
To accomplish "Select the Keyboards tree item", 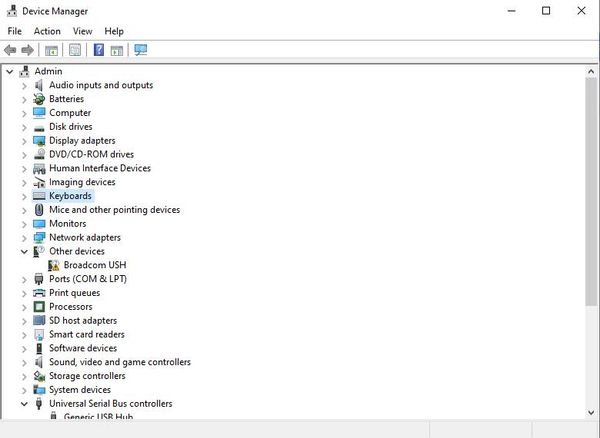I will (x=70, y=196).
